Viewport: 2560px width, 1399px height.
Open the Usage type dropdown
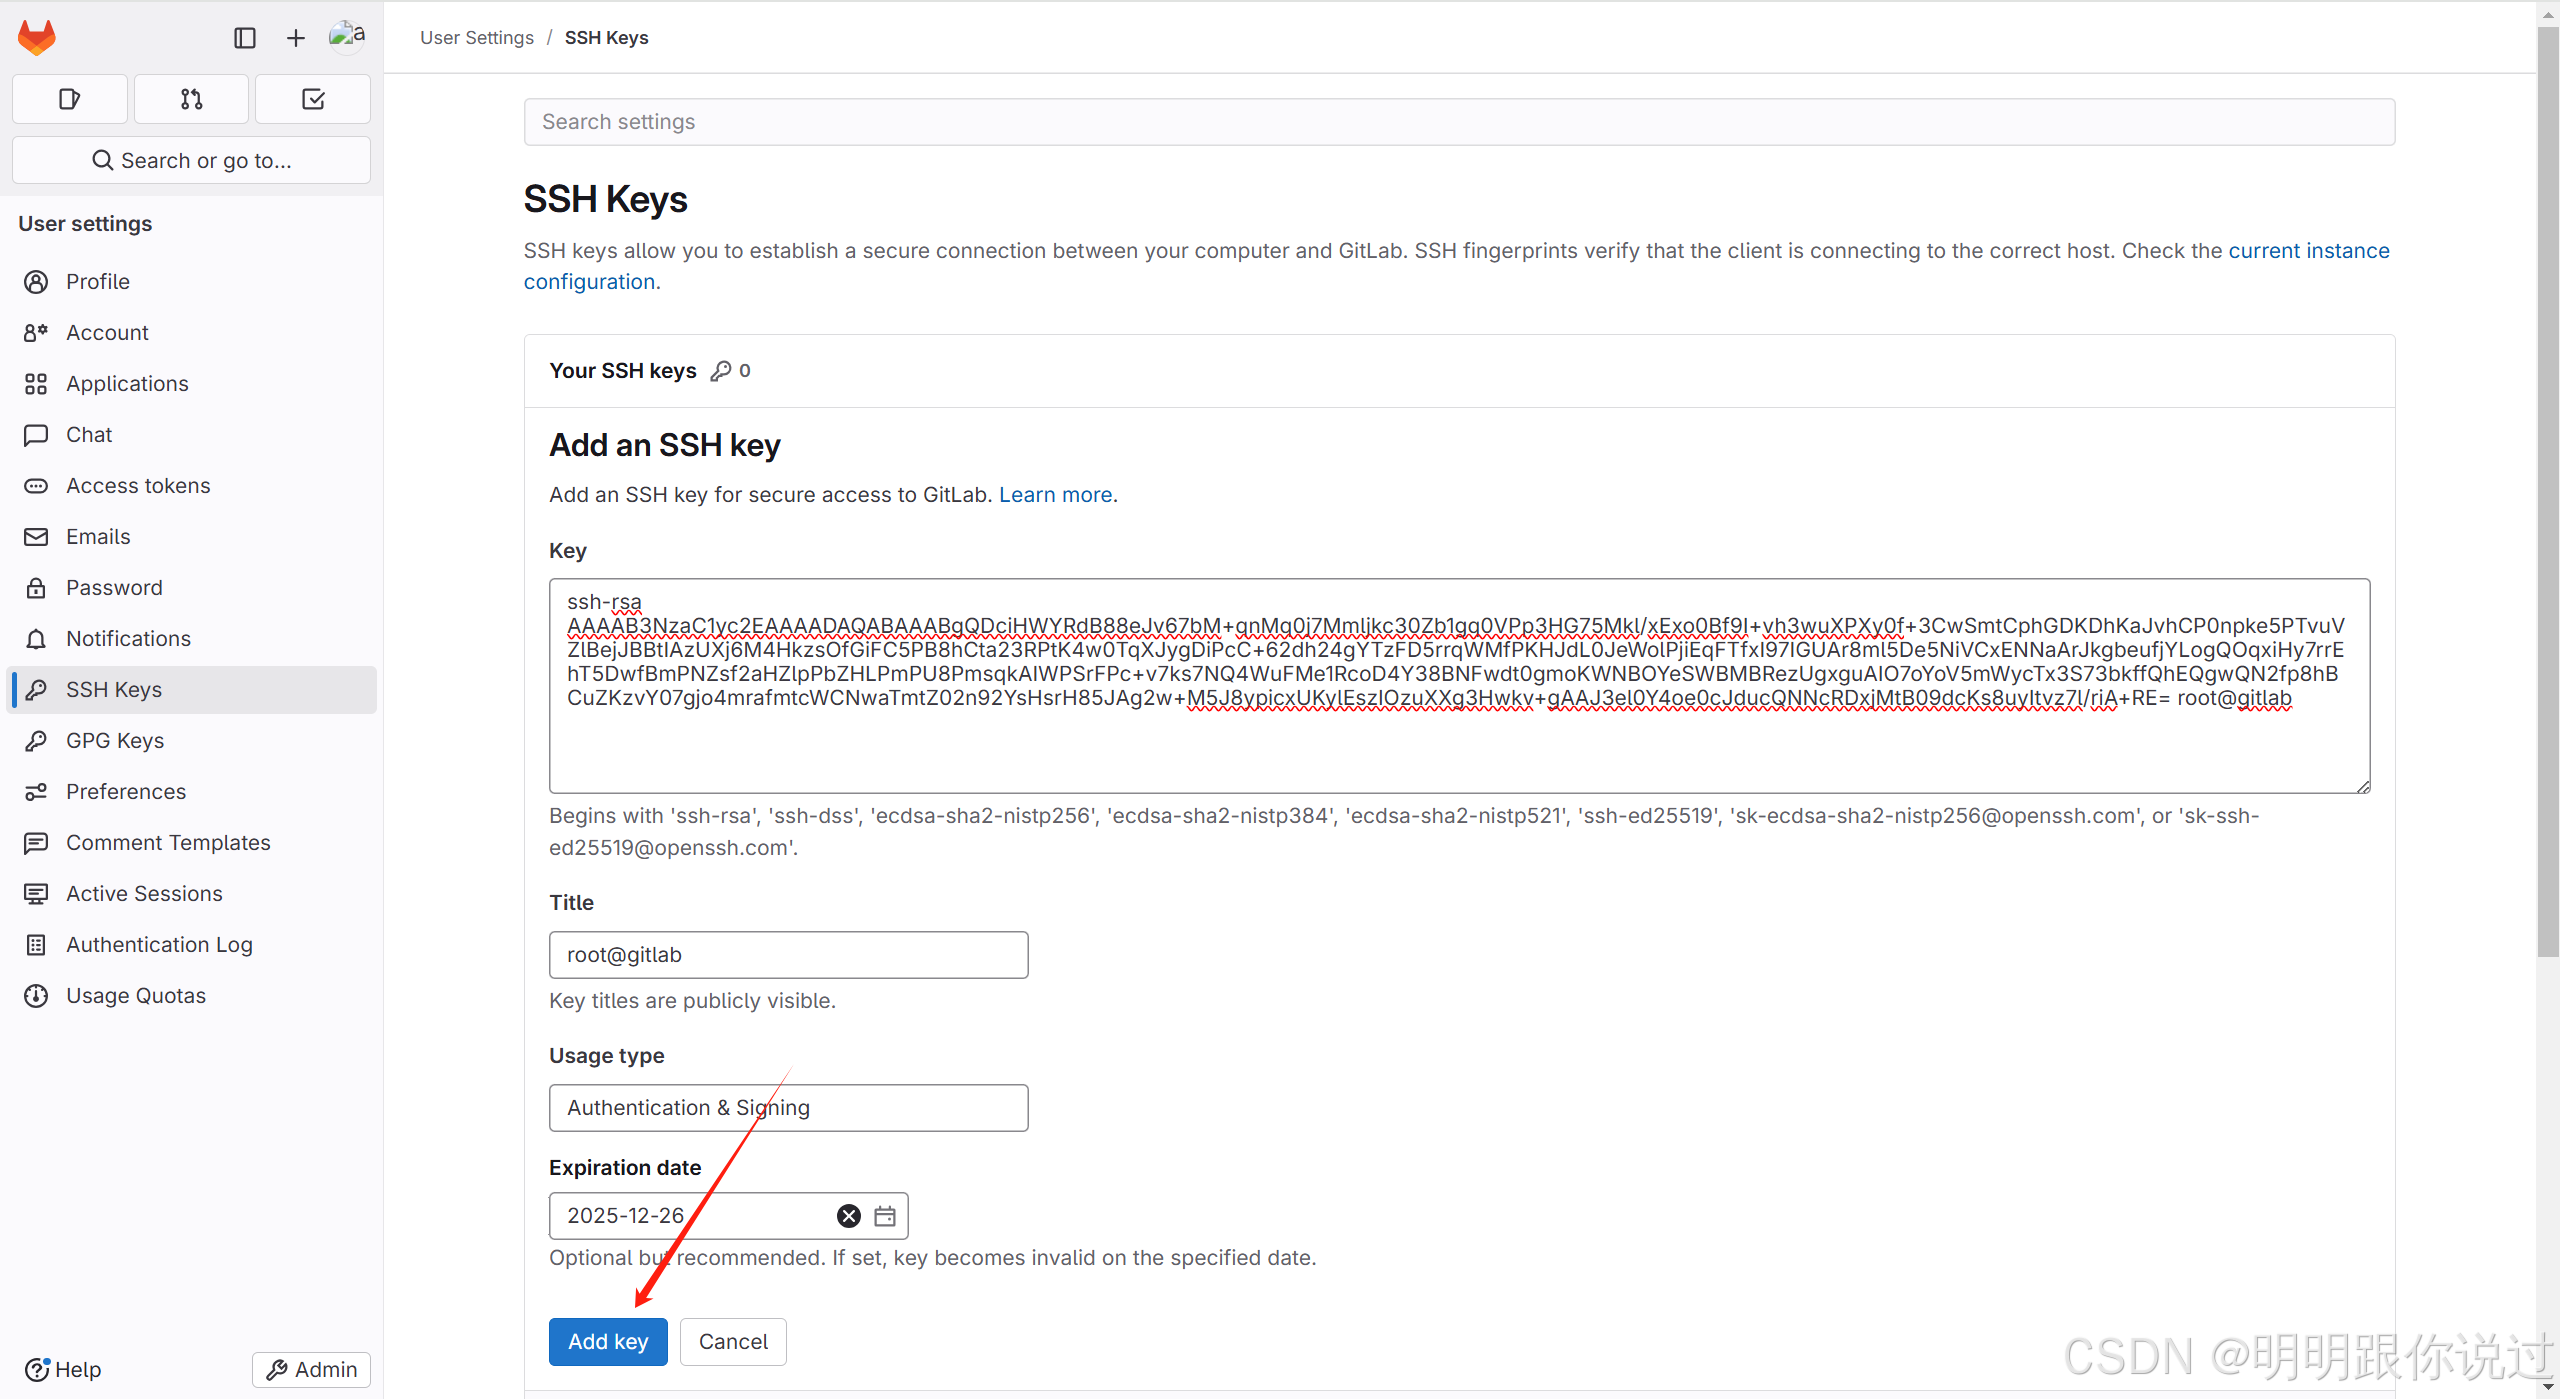(x=788, y=1108)
